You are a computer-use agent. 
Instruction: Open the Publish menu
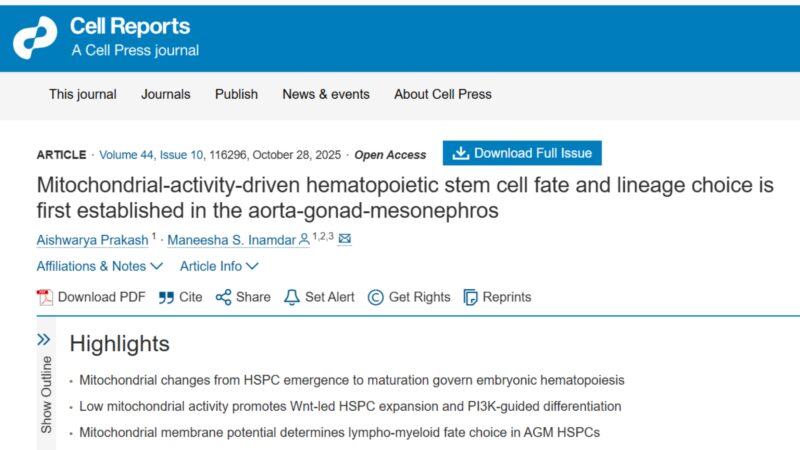tap(236, 94)
